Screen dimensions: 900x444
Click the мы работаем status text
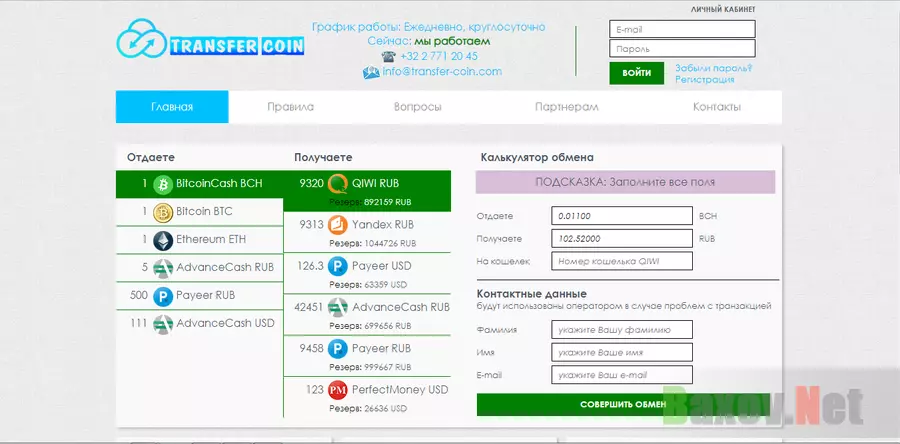[x=452, y=41]
